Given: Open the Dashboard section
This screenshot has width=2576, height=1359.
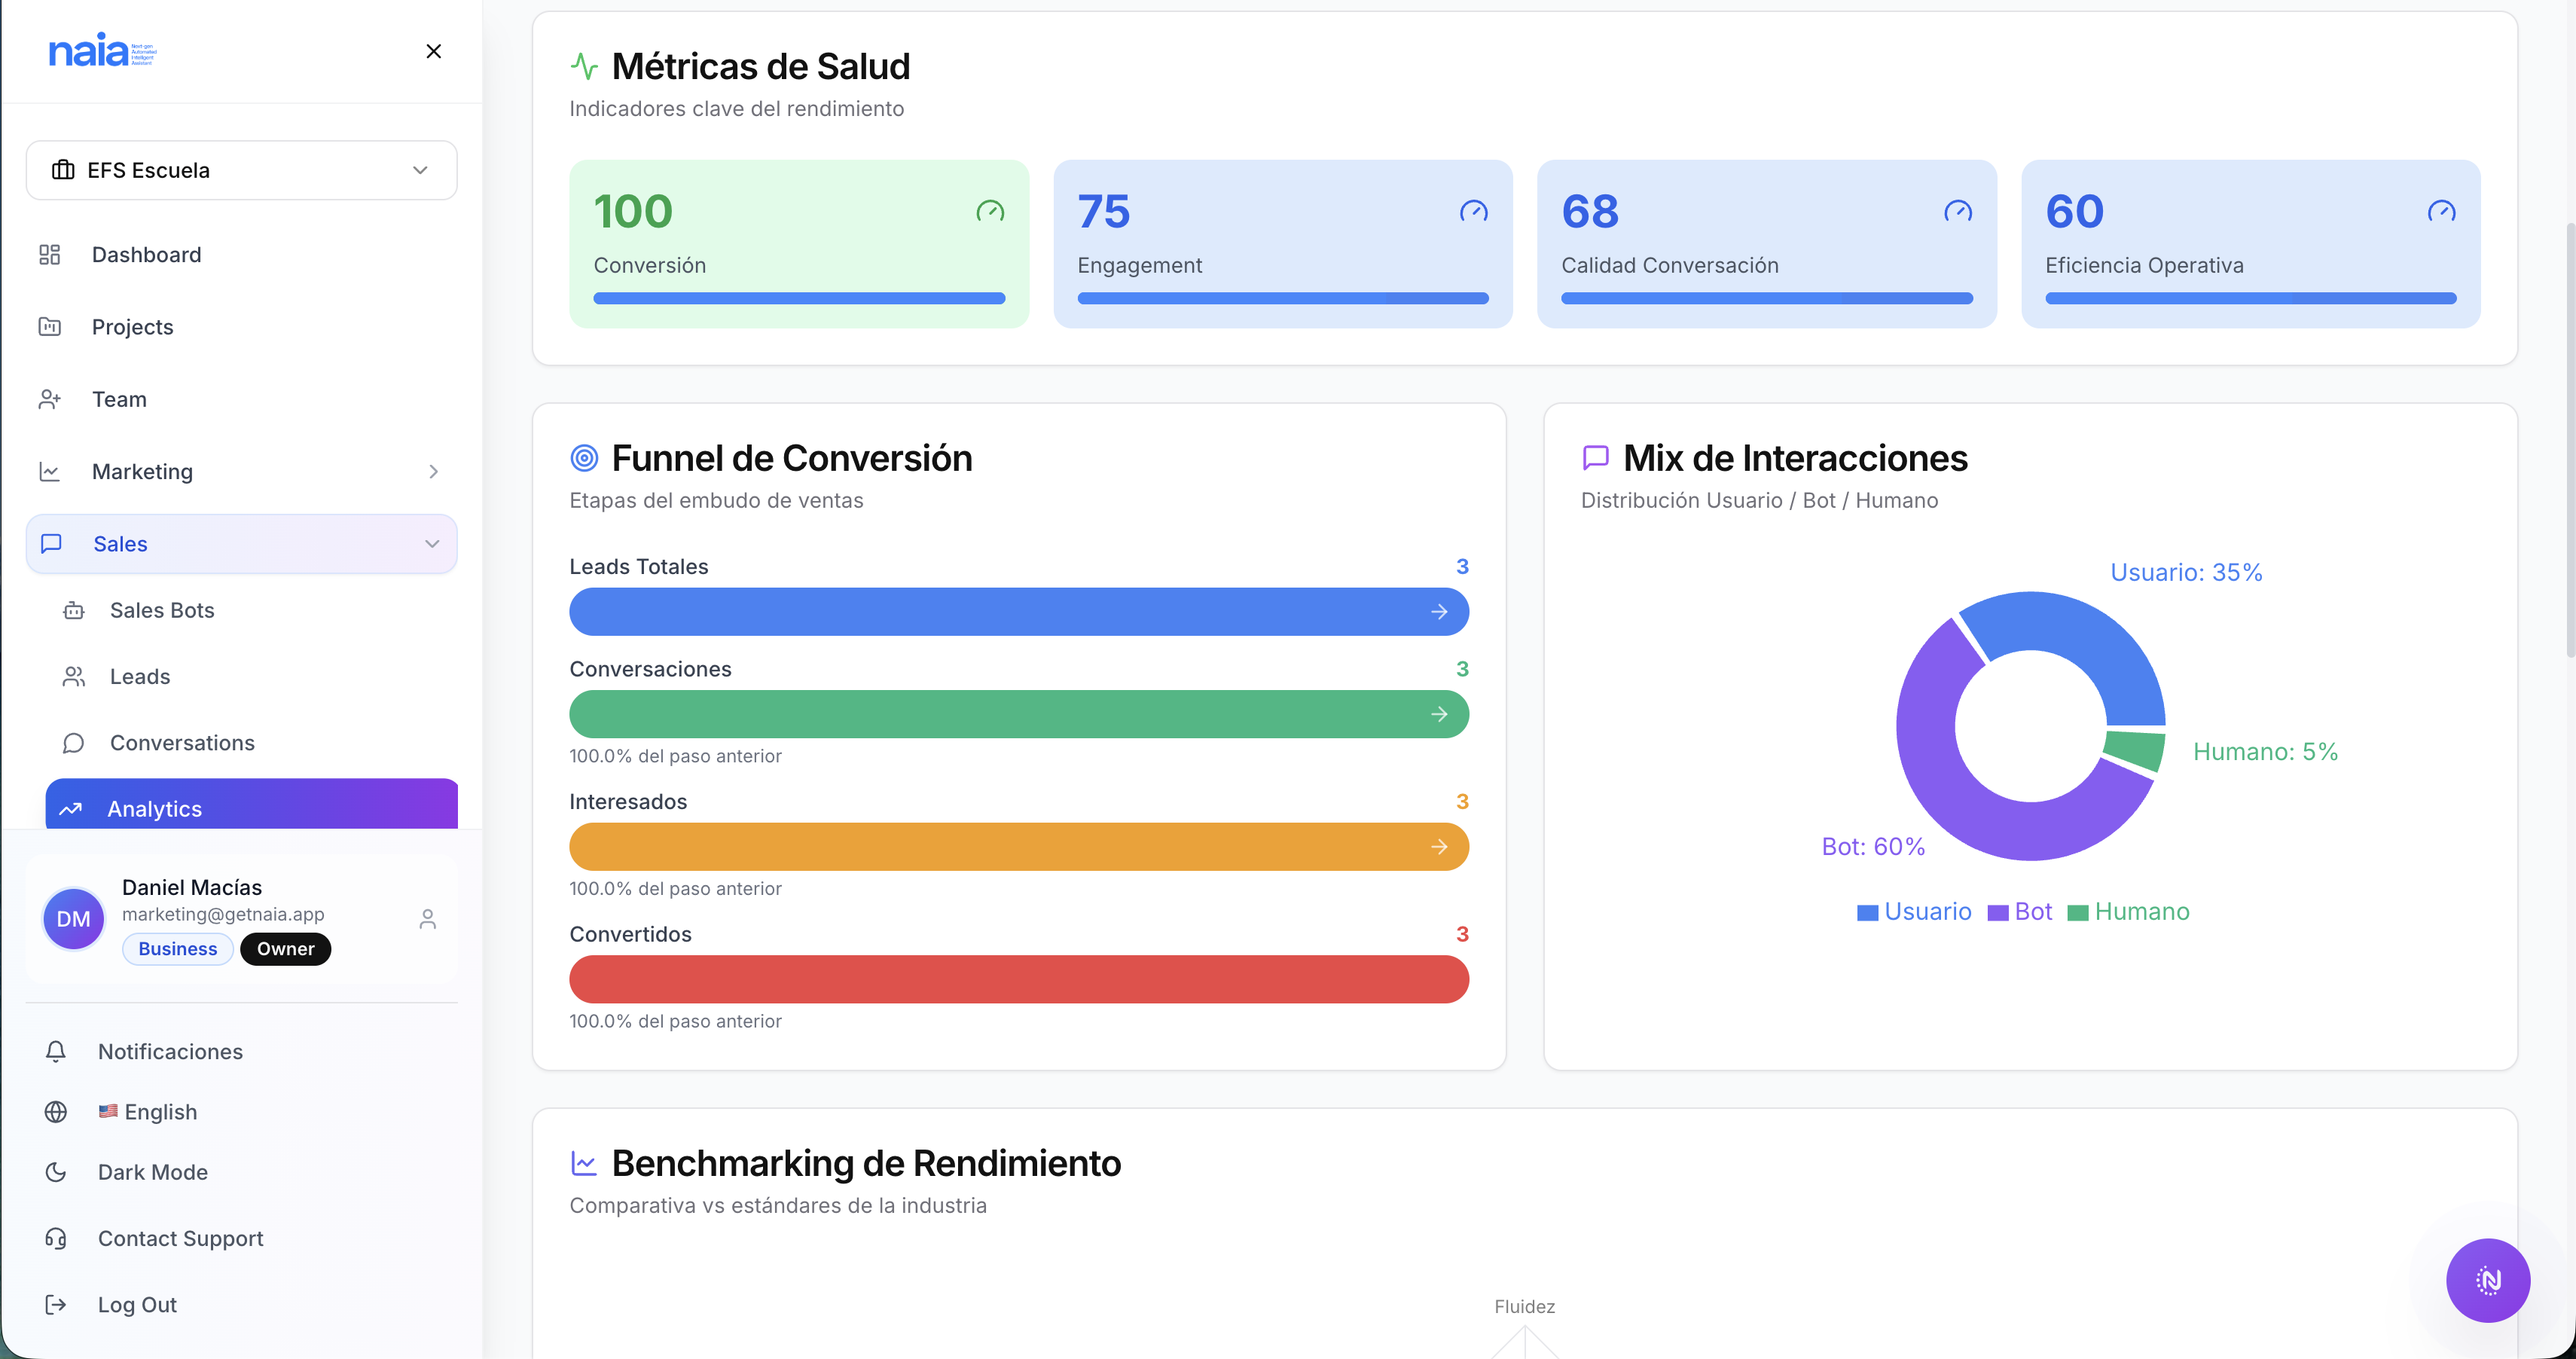Looking at the screenshot, I should click(x=146, y=254).
